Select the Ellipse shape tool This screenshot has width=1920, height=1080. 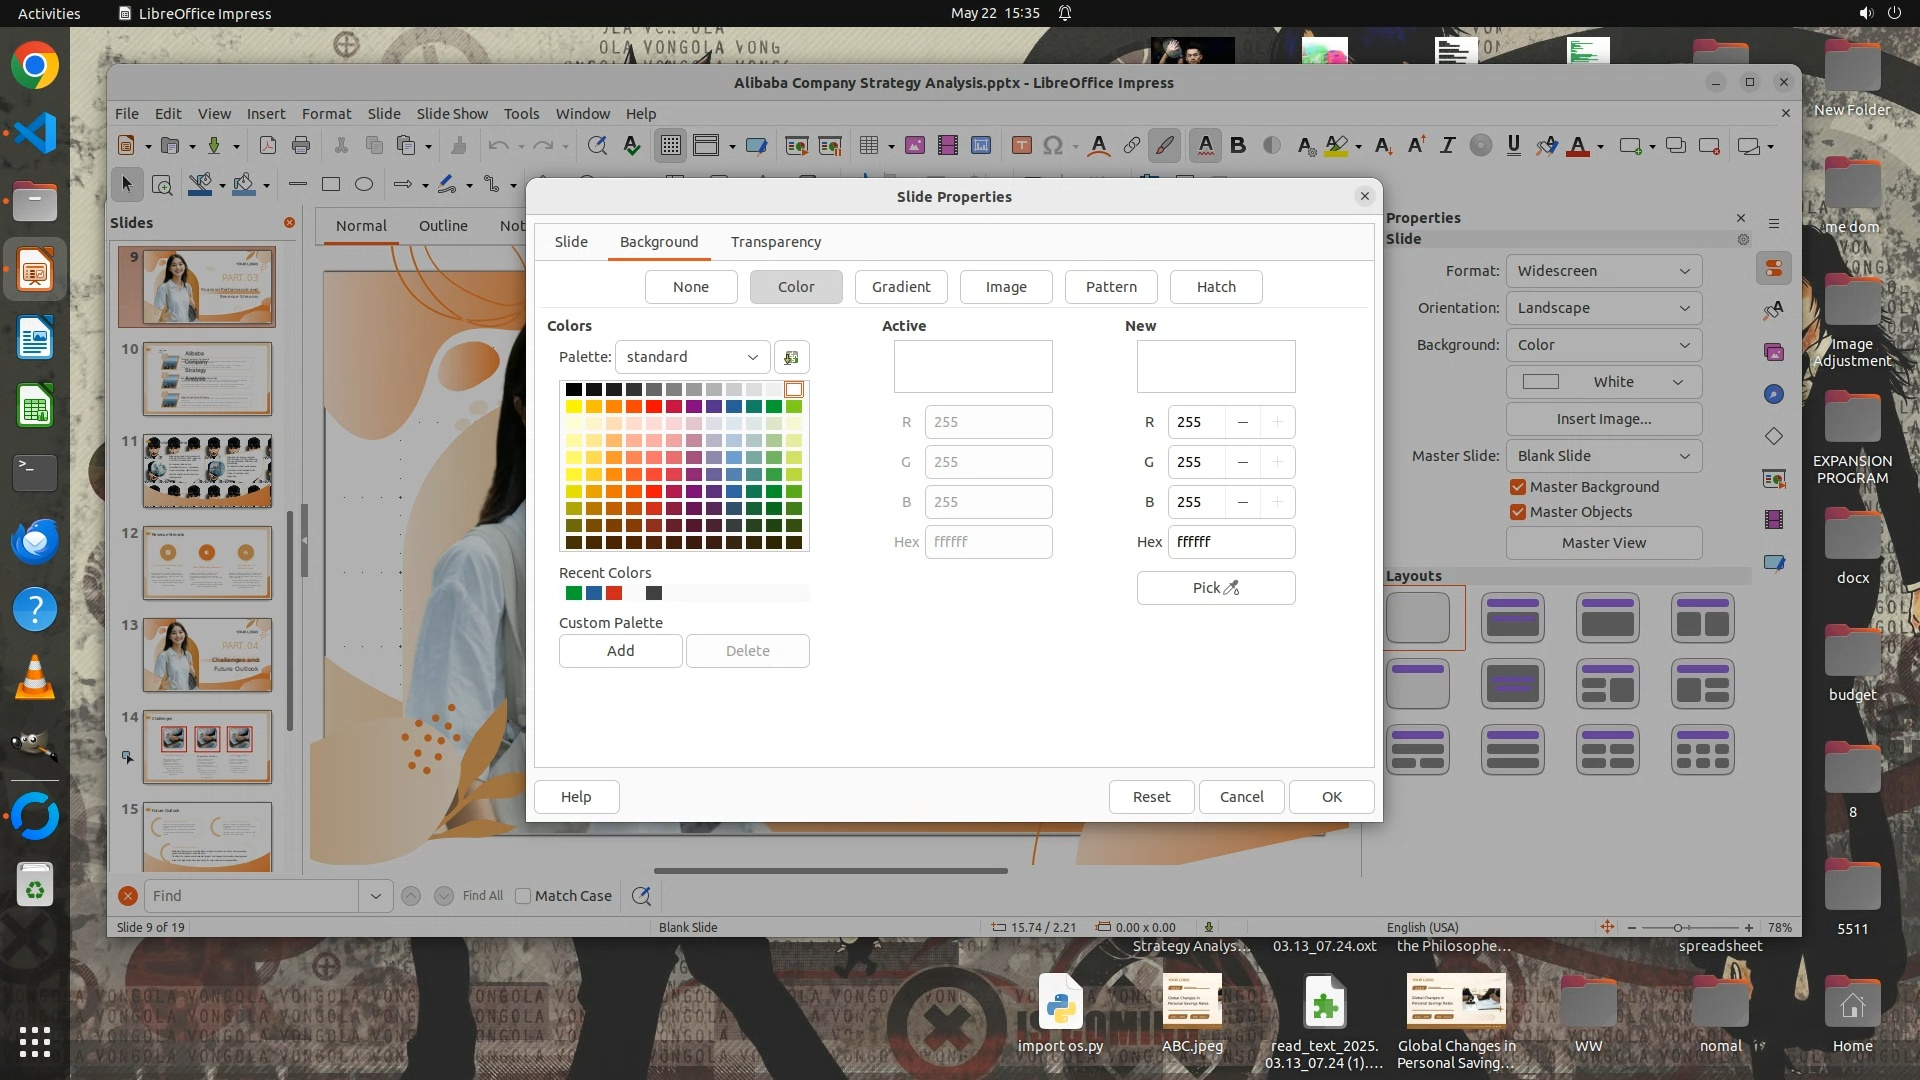364,184
